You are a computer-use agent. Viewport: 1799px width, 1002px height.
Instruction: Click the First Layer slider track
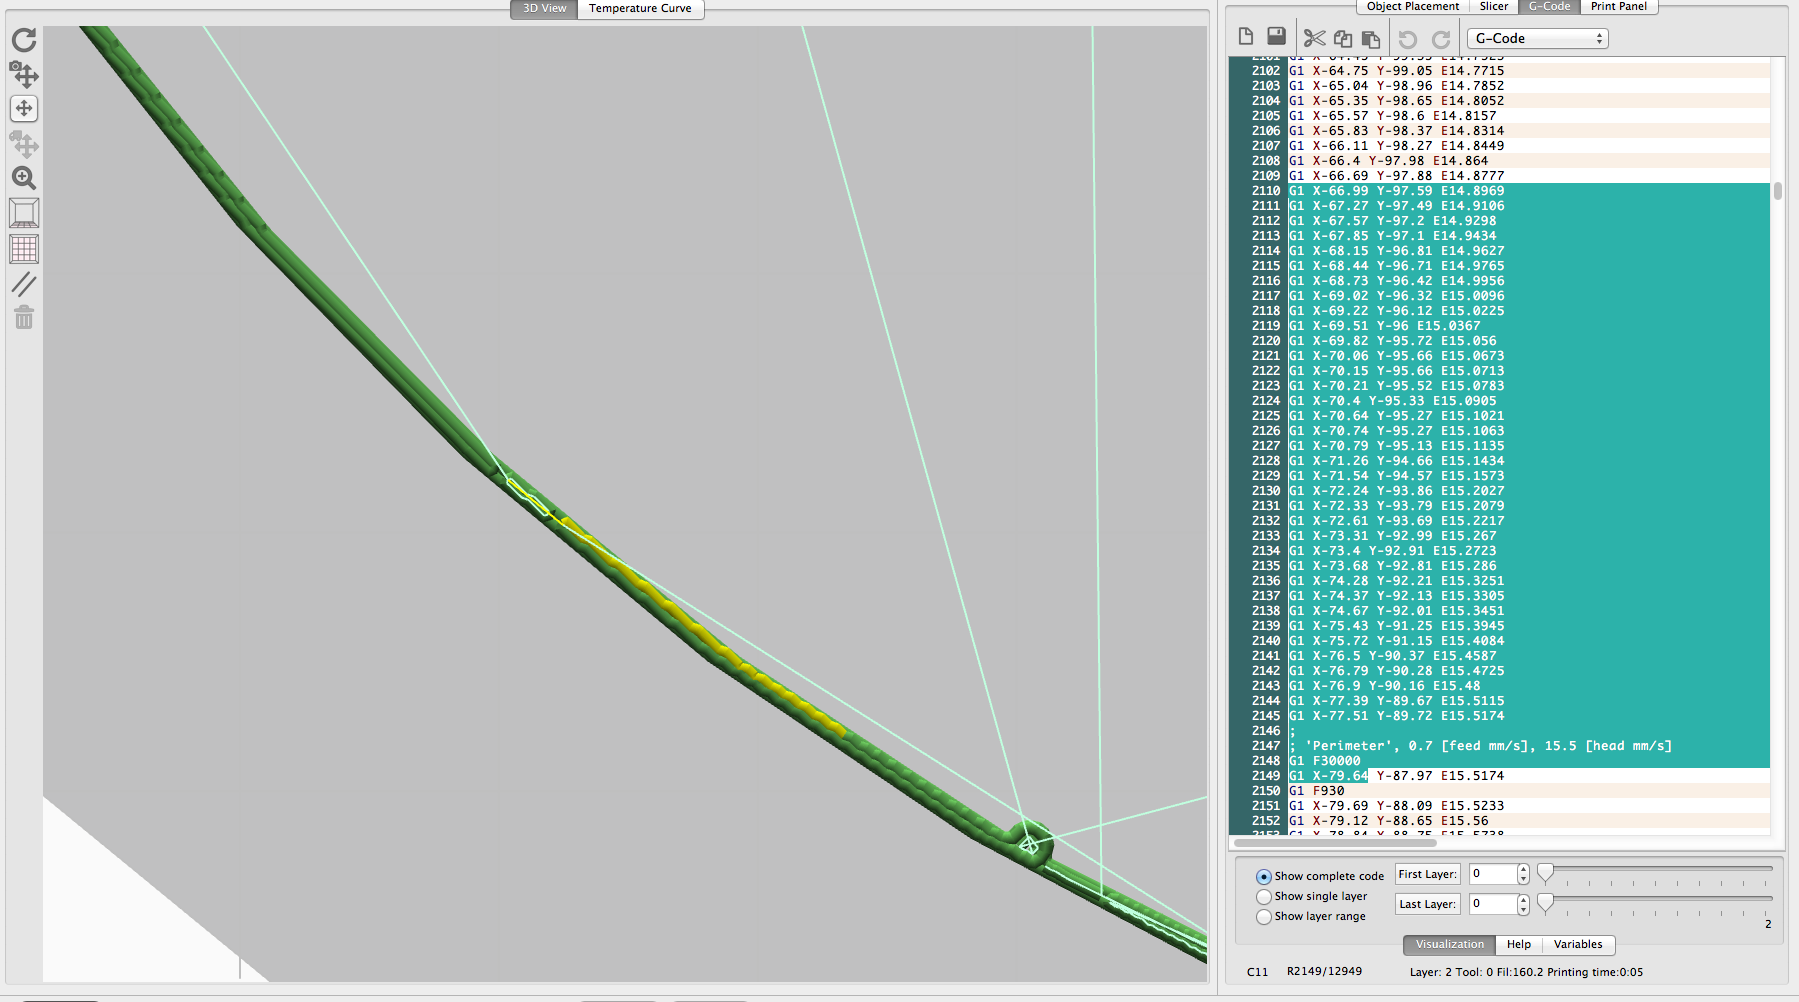click(1658, 870)
